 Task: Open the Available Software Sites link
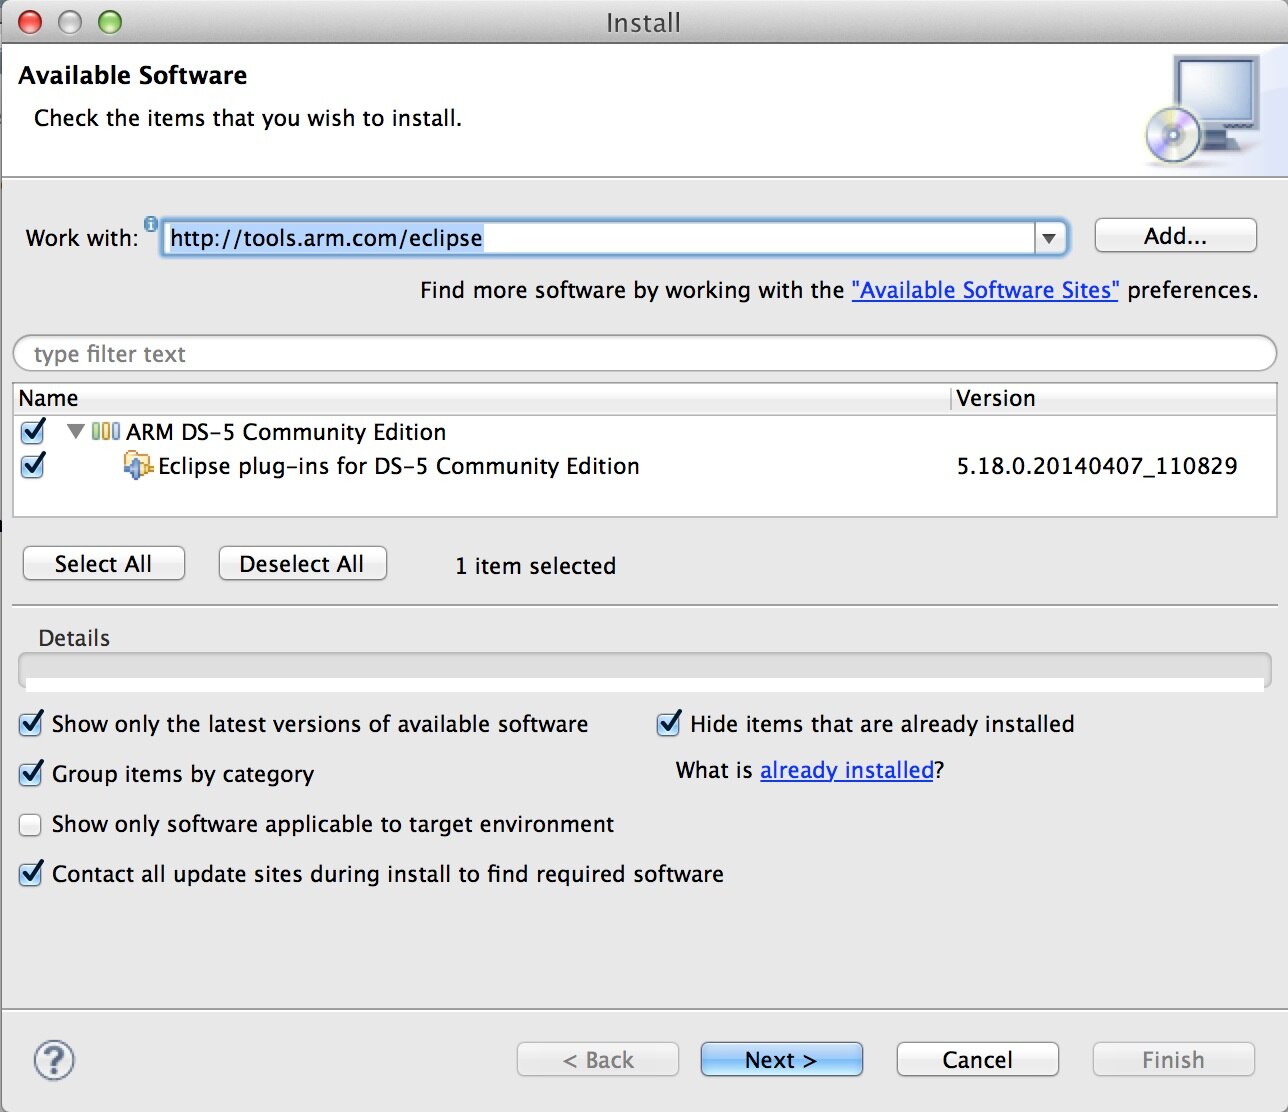click(x=984, y=290)
